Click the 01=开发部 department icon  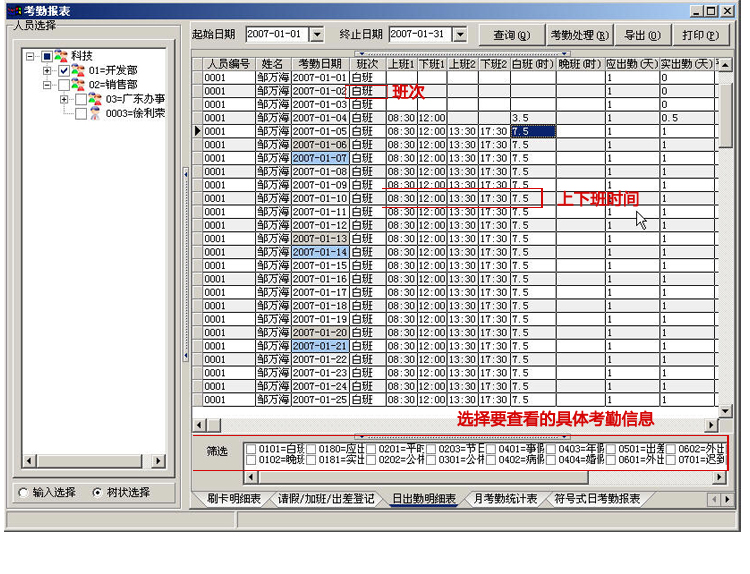(x=79, y=71)
